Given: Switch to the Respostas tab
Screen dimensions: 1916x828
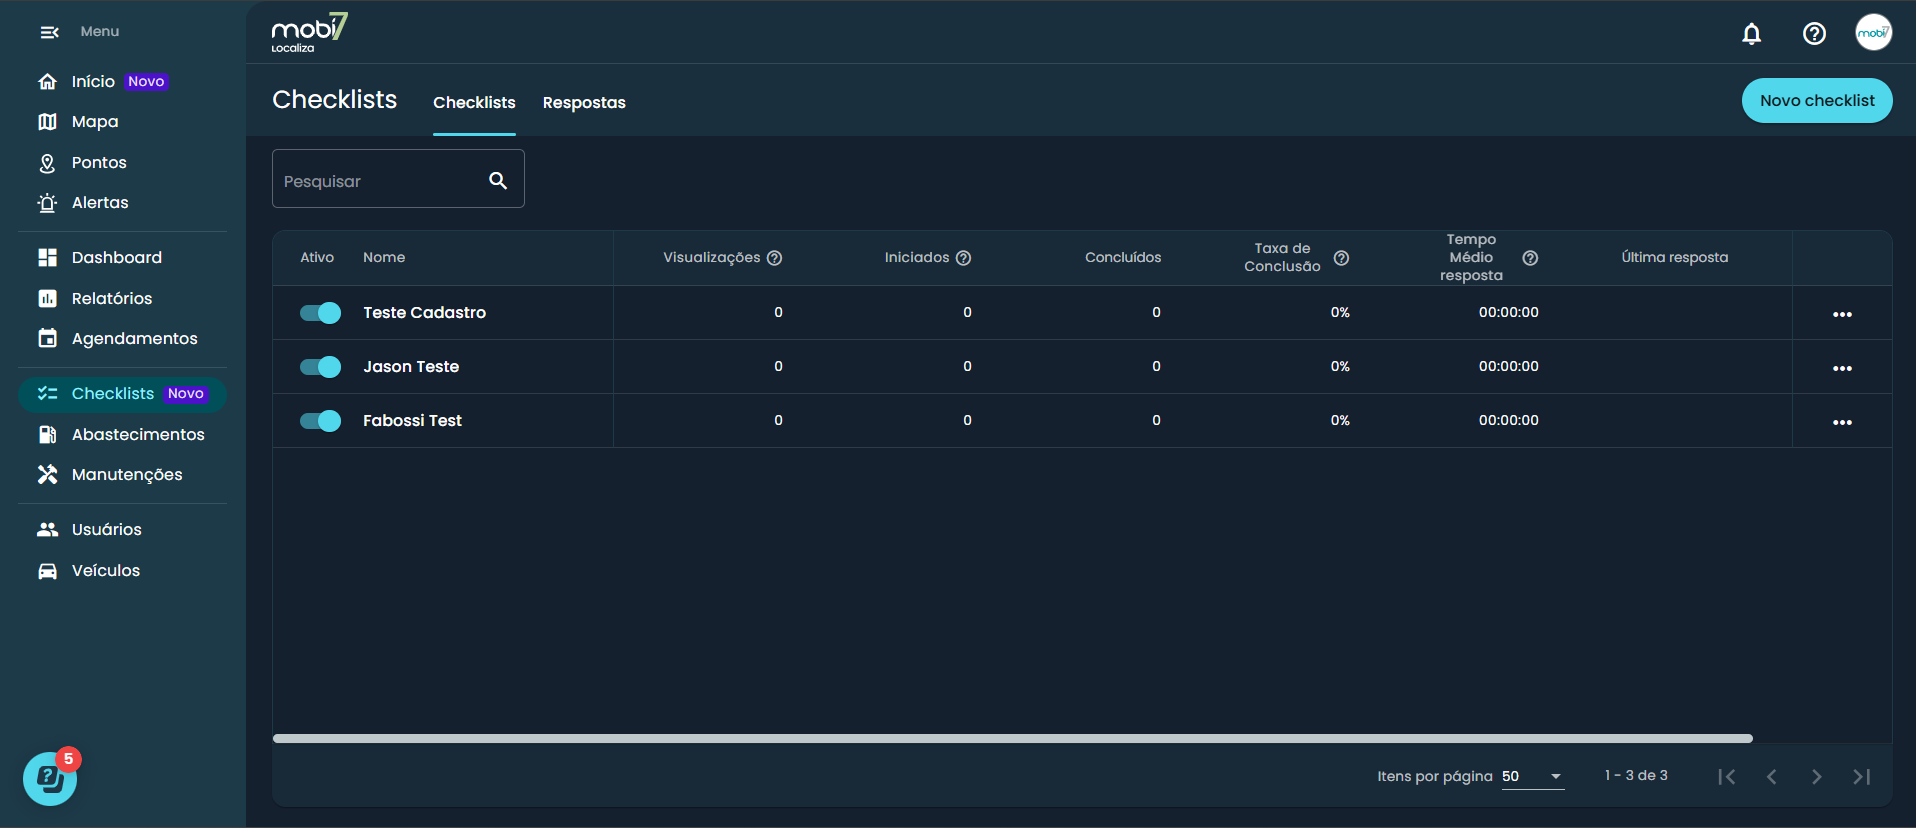Looking at the screenshot, I should (584, 103).
